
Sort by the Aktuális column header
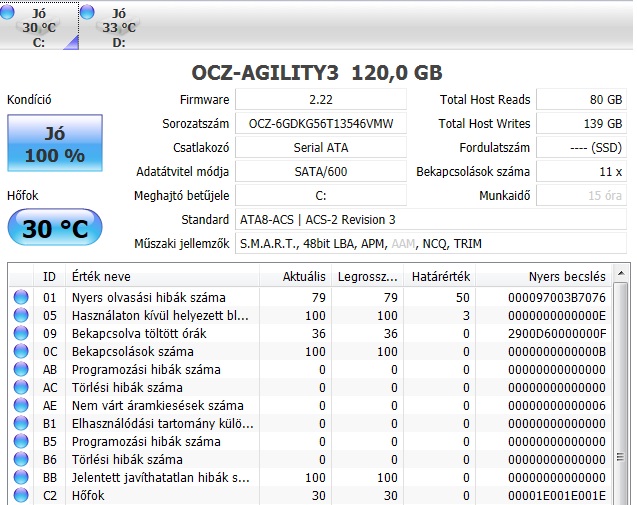295,277
